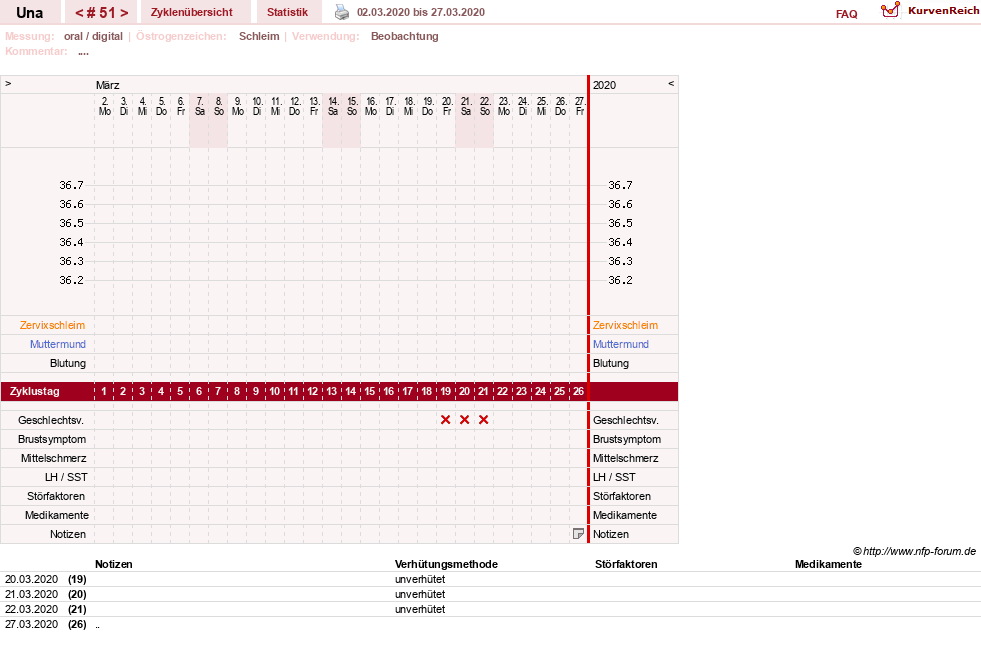
Task: Select the left Muttermund row label
Action: click(58, 344)
